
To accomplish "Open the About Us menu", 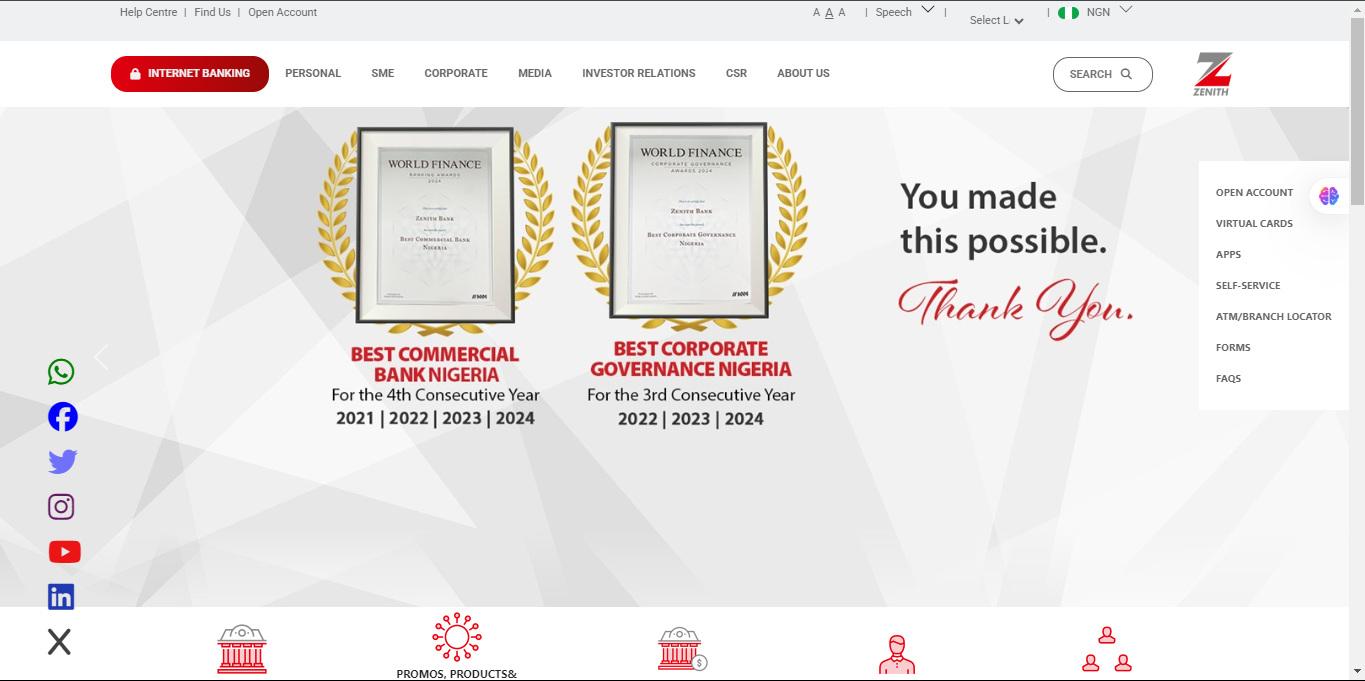I will pos(804,73).
